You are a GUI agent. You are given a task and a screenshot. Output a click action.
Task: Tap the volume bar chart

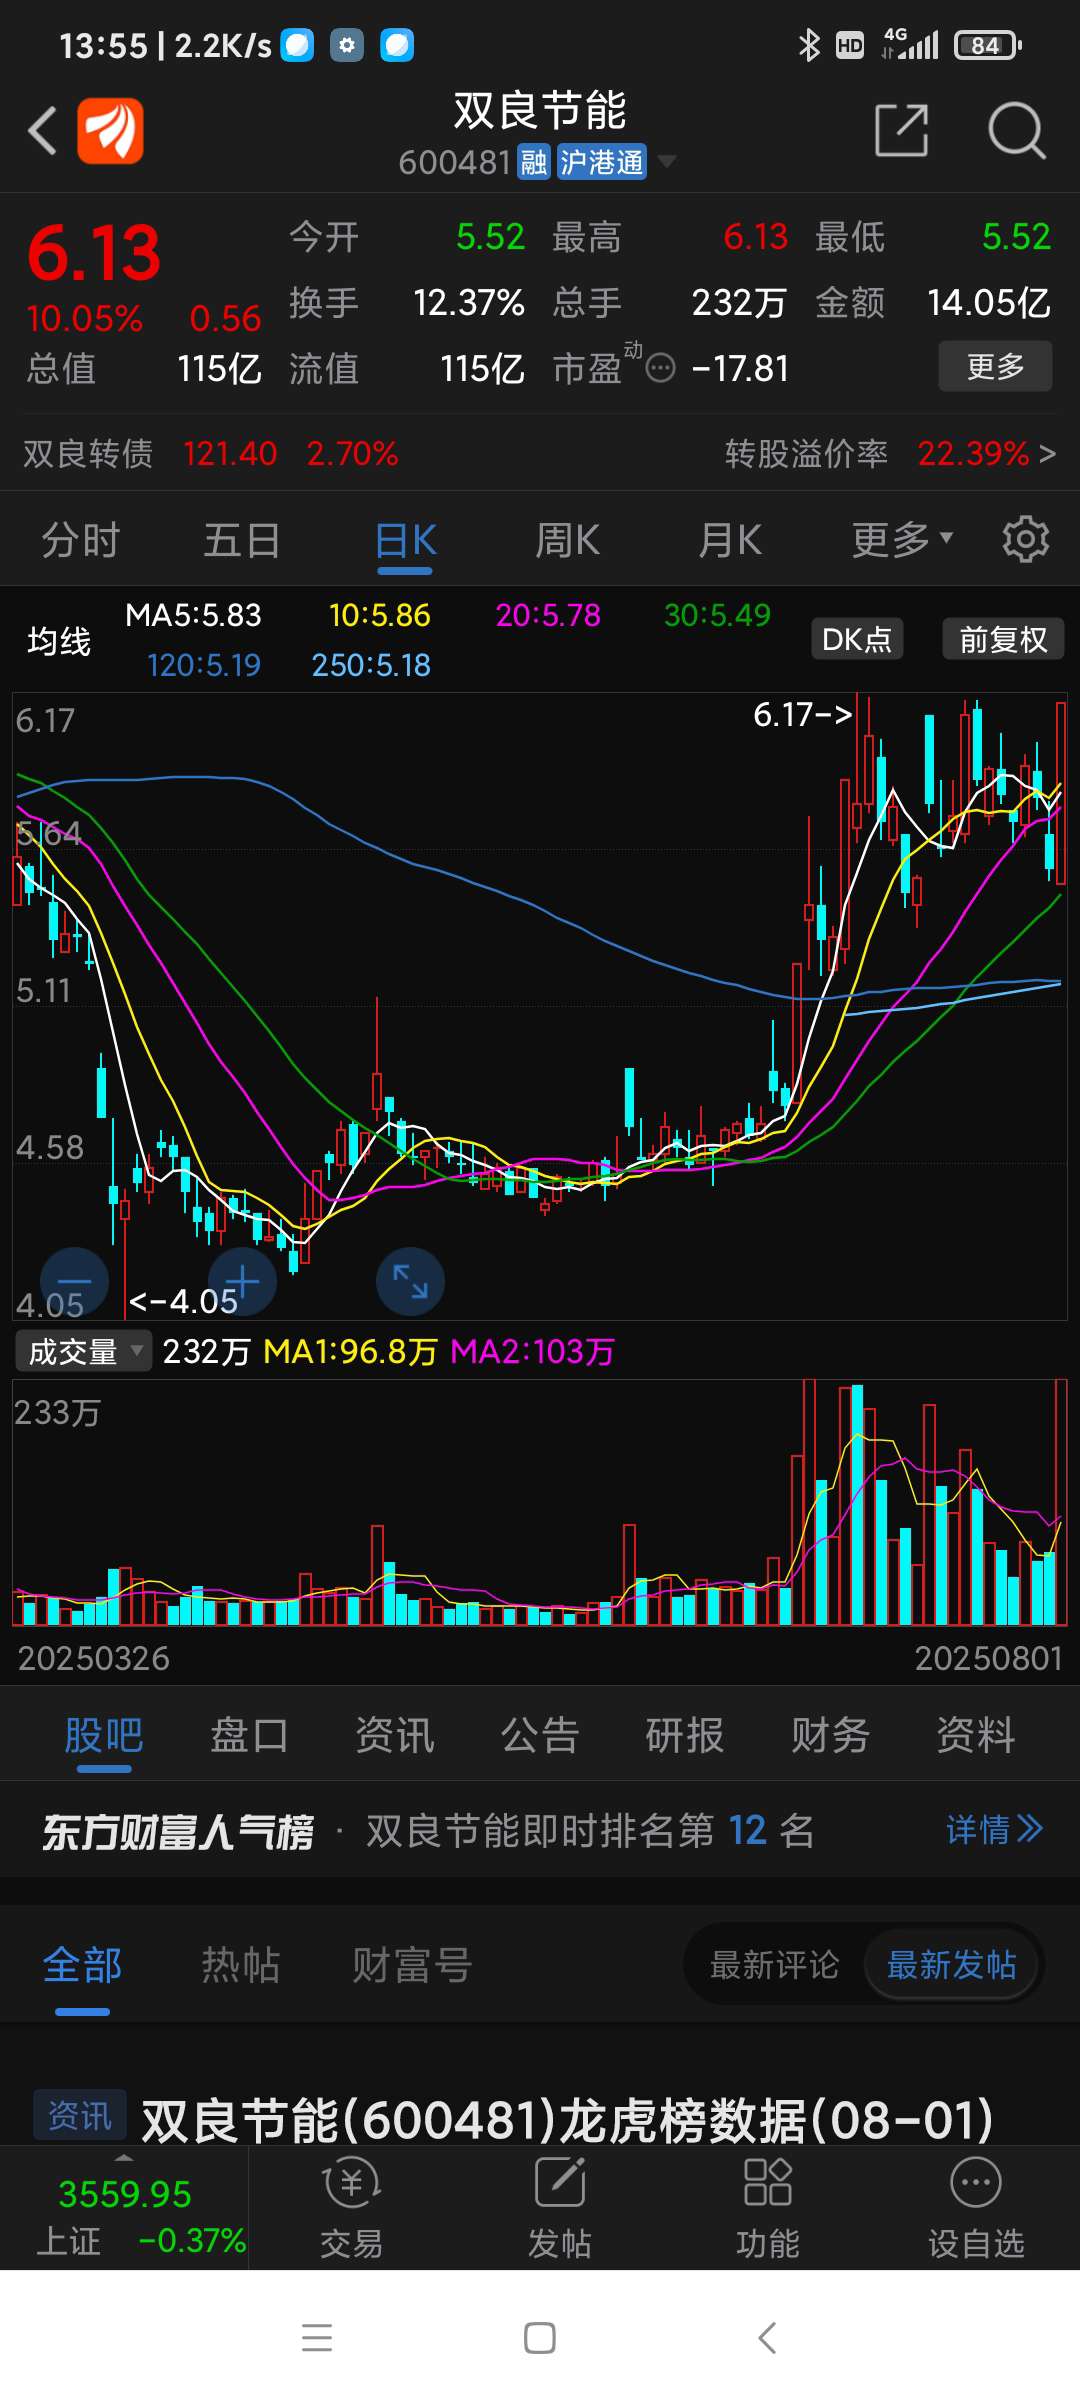click(540, 1503)
